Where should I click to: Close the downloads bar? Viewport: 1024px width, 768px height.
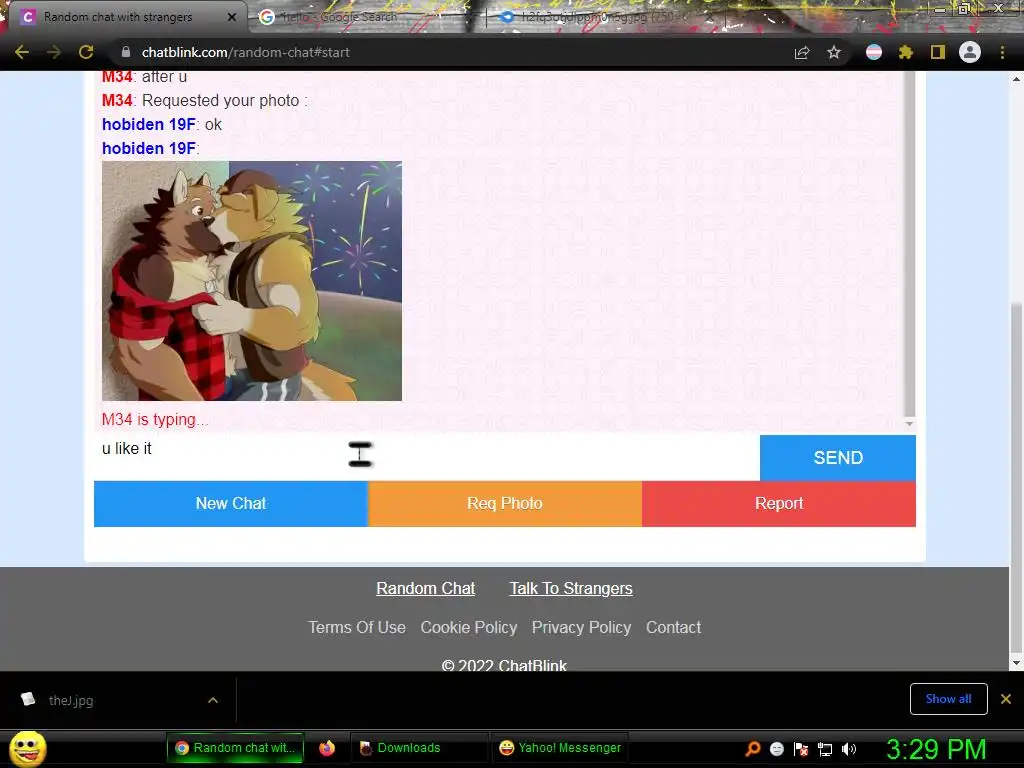click(x=1006, y=699)
